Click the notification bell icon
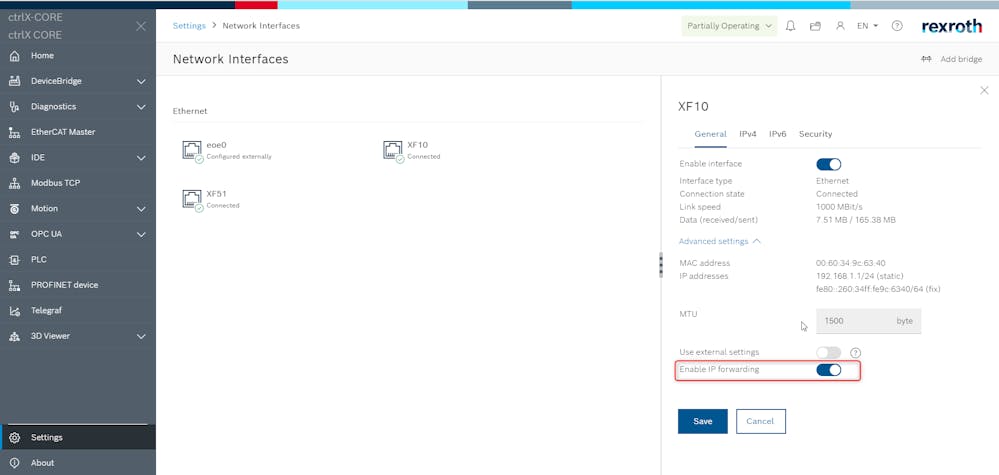Image resolution: width=999 pixels, height=475 pixels. coord(790,26)
